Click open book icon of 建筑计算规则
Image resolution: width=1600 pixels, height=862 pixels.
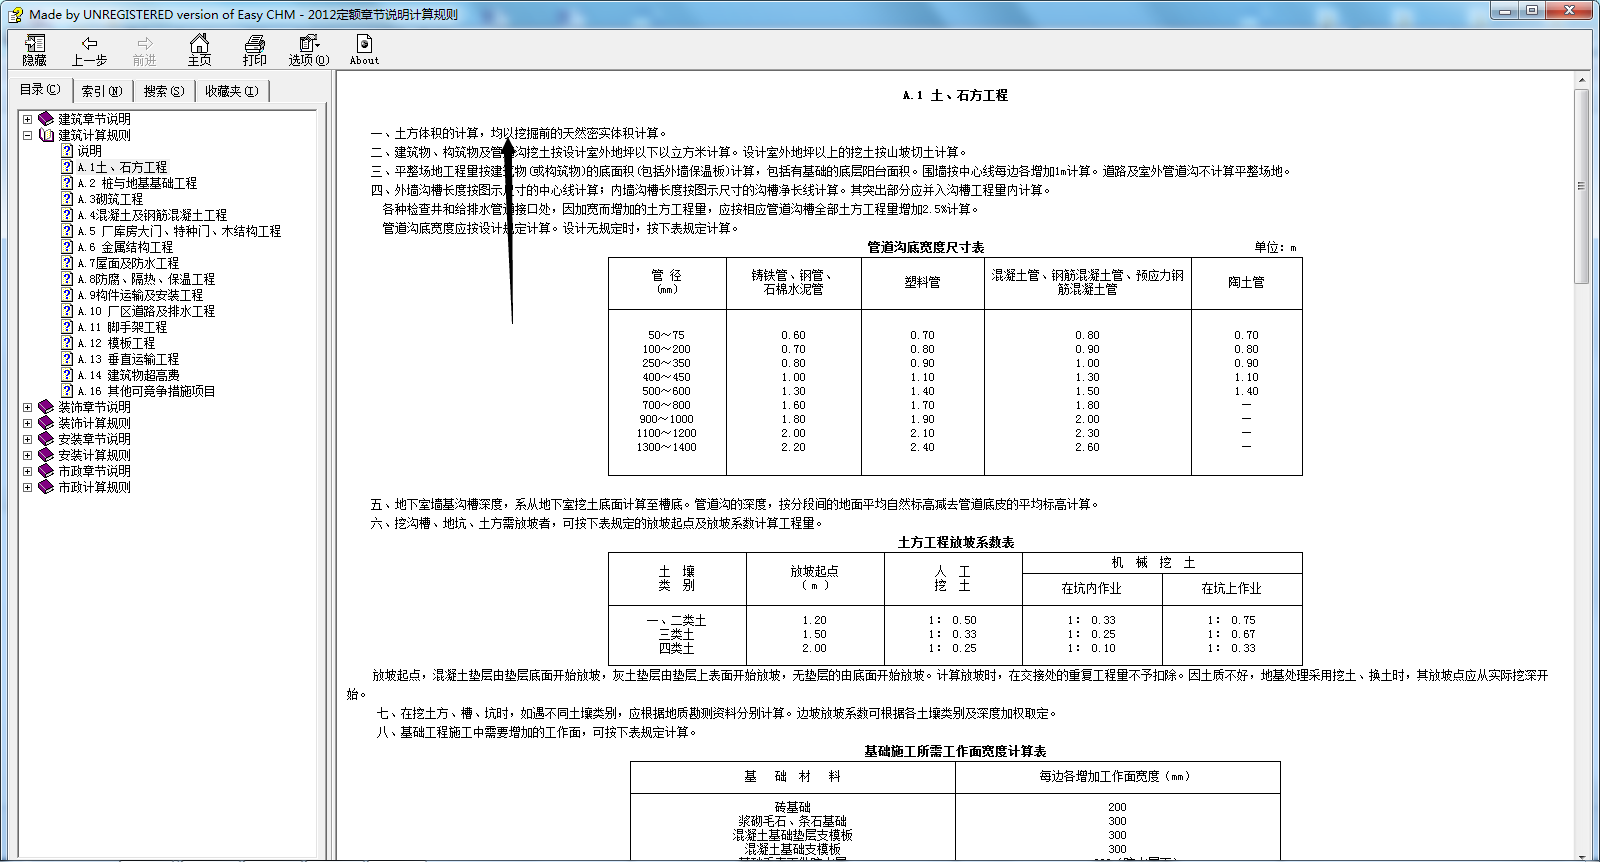pos(46,135)
